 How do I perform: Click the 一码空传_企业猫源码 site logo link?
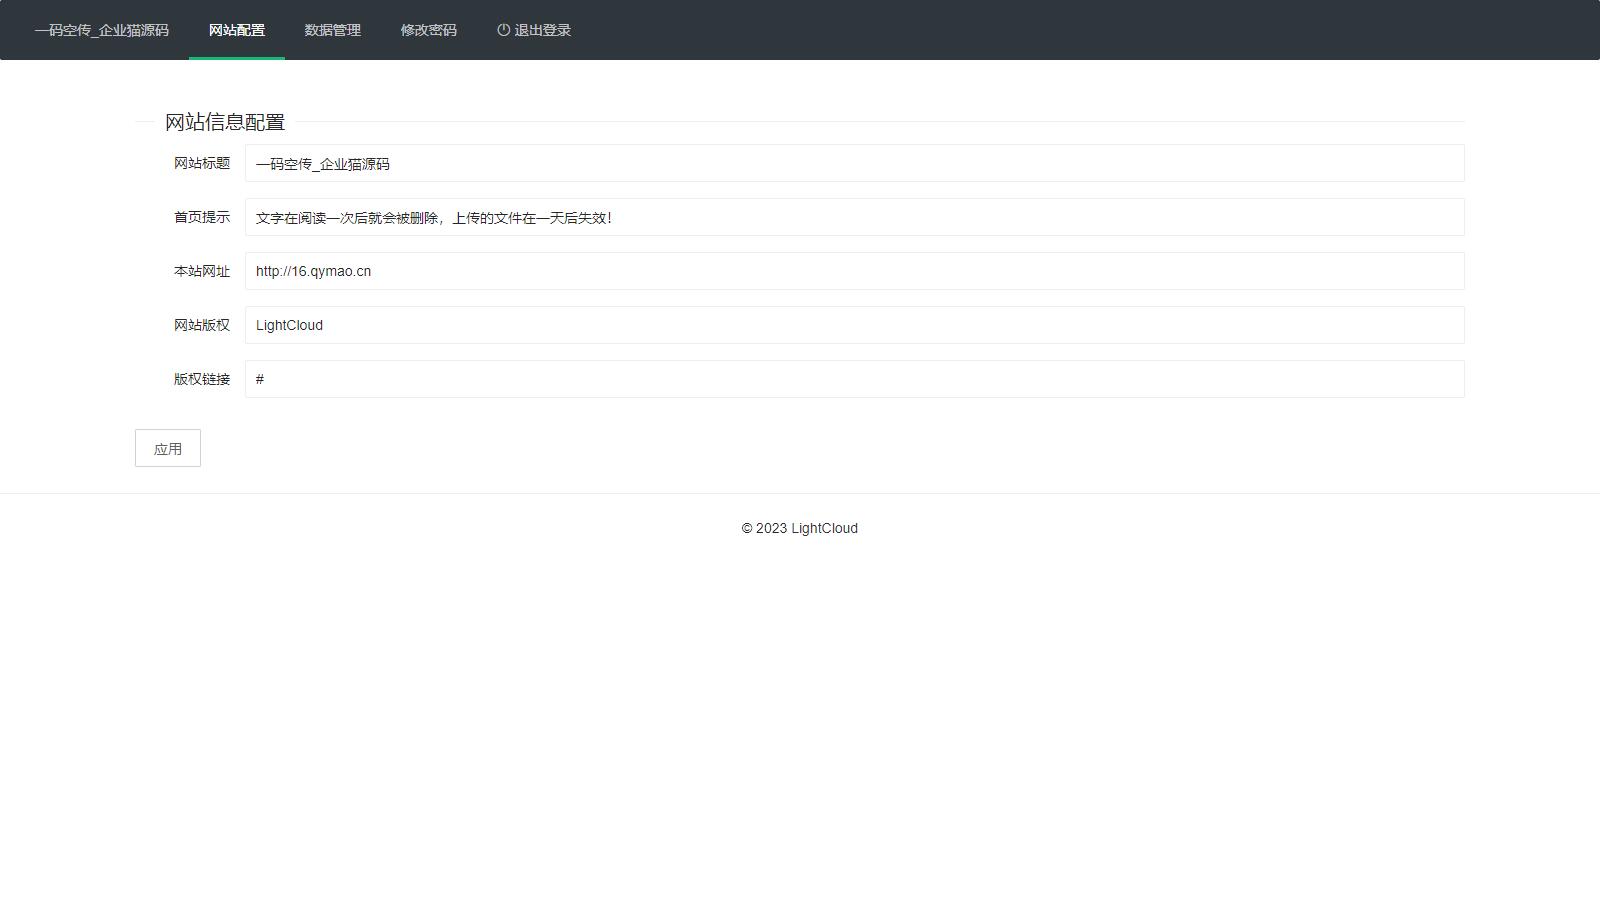click(101, 30)
